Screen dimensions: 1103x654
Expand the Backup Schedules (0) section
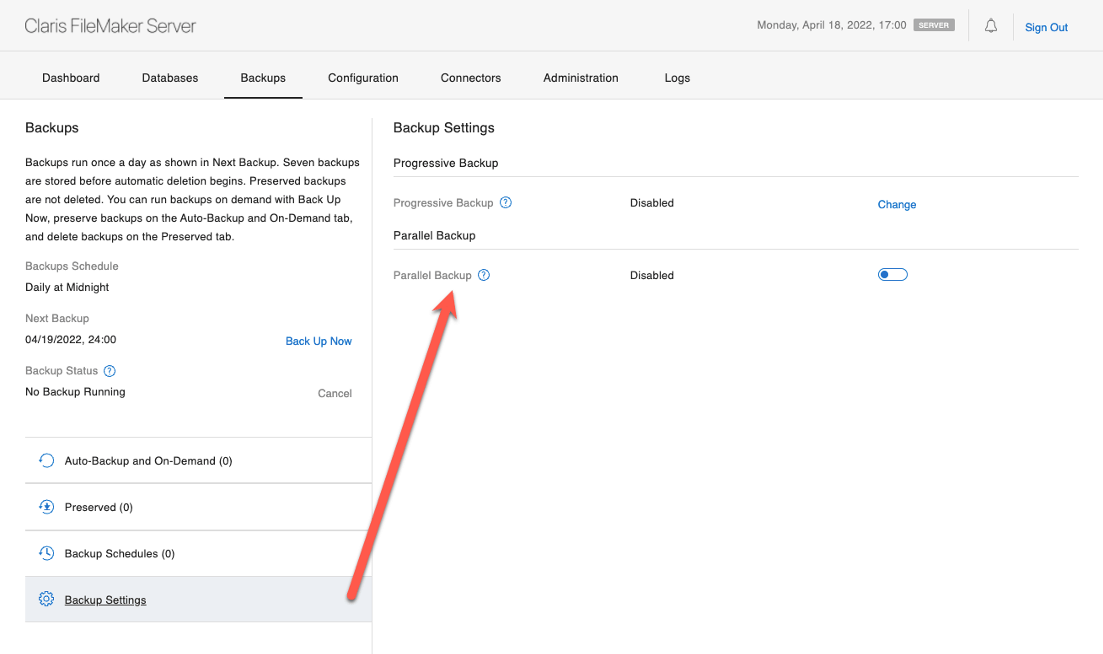pos(119,553)
